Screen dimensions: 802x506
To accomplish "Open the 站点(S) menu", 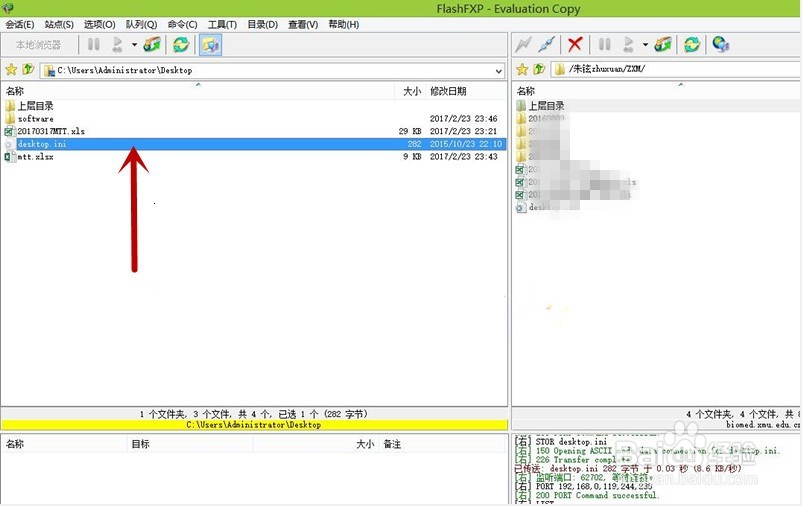I will point(59,25).
